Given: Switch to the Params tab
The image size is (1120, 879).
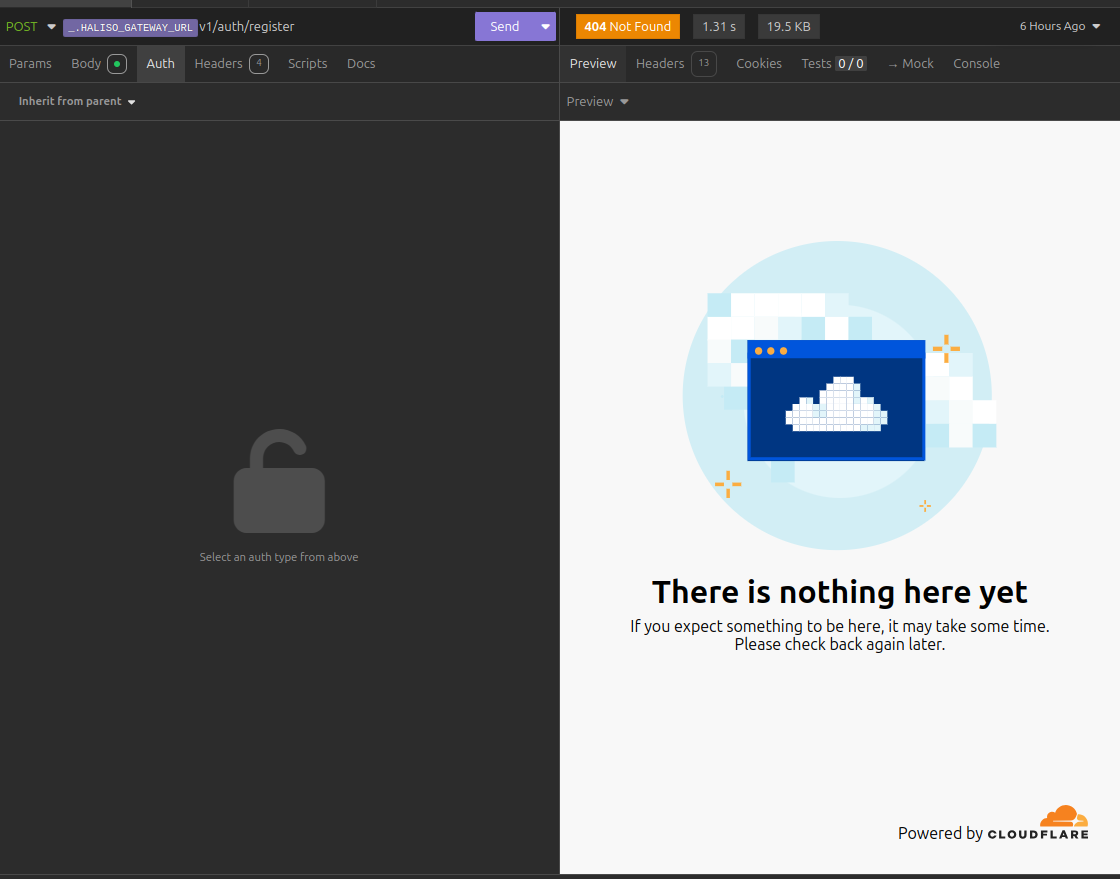Looking at the screenshot, I should (x=30, y=64).
